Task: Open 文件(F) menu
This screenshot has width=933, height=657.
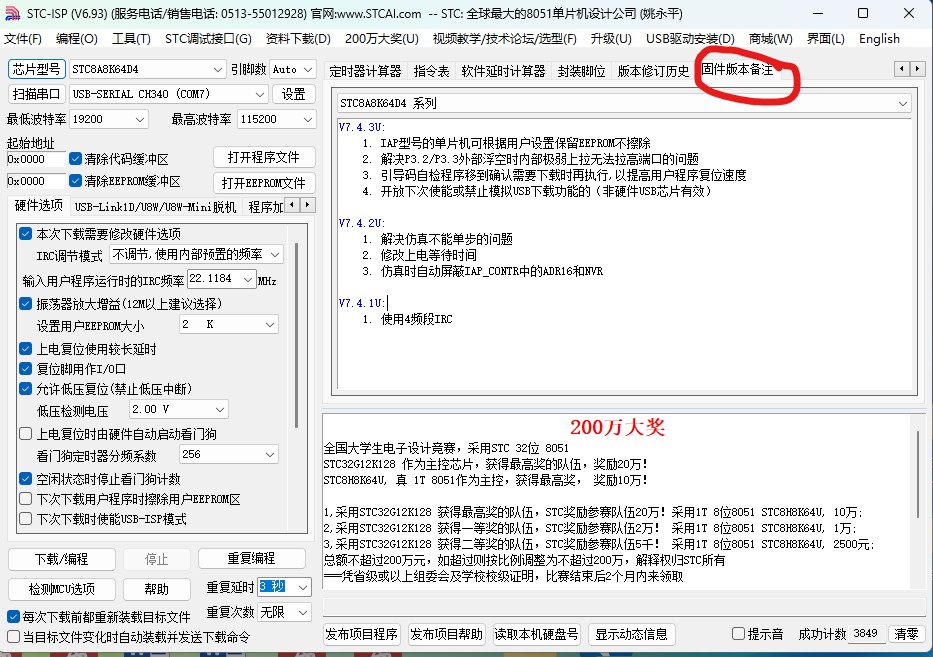Action: pos(23,39)
